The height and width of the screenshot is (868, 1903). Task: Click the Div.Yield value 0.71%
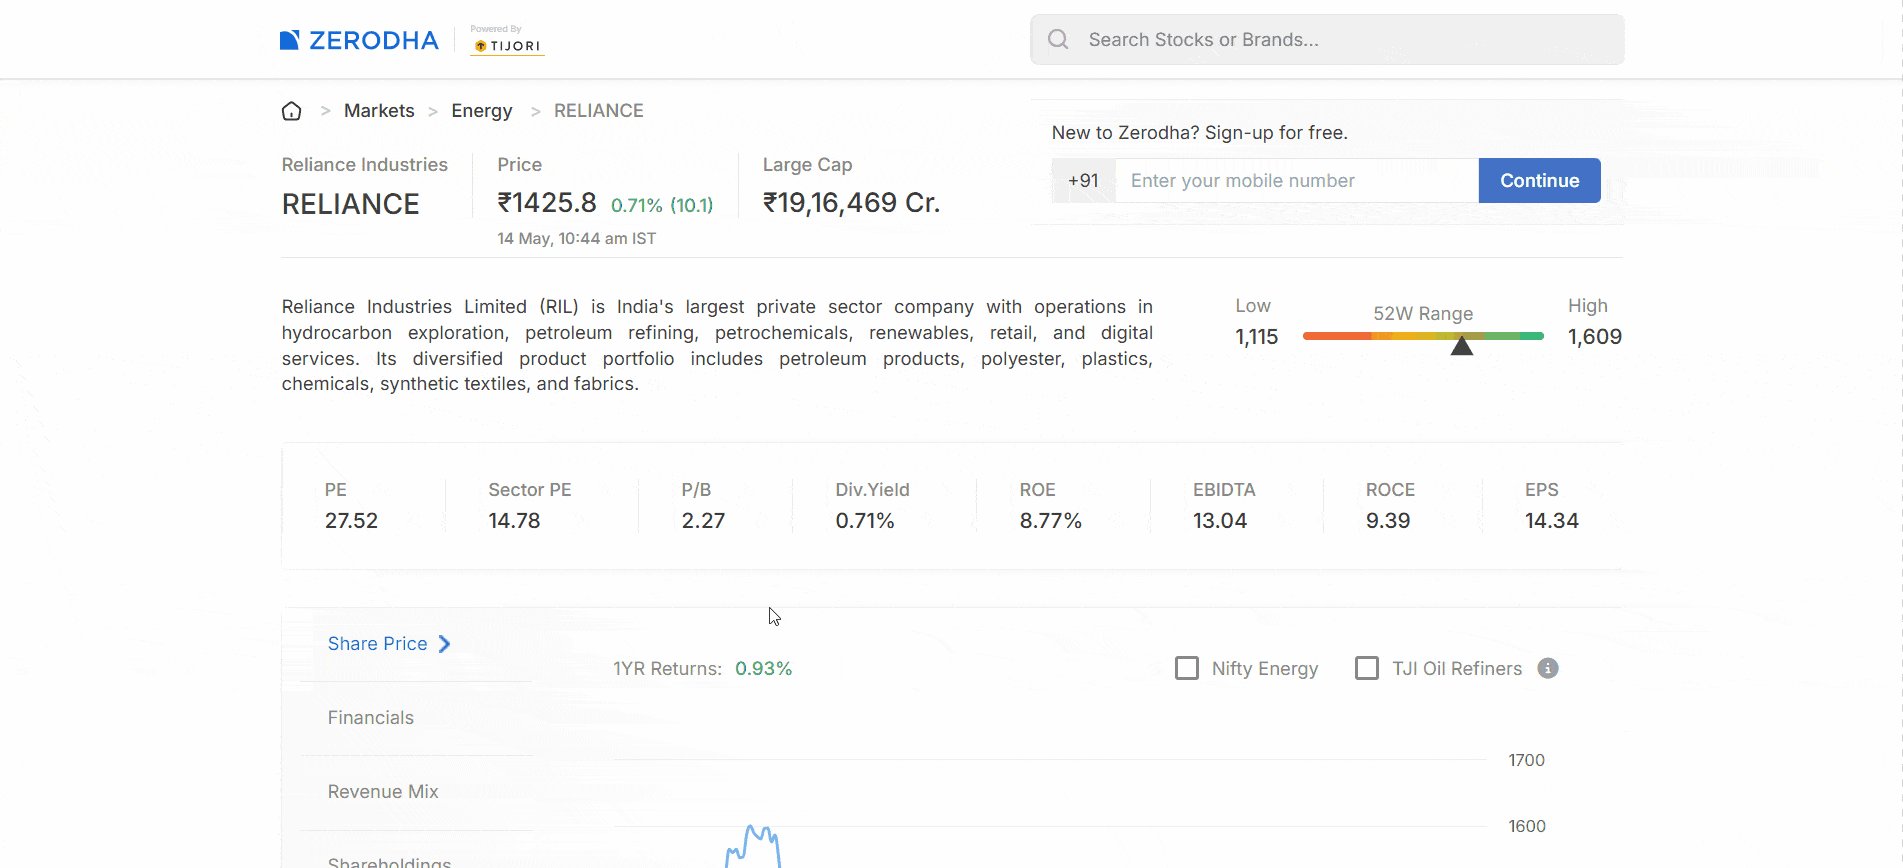tap(865, 521)
